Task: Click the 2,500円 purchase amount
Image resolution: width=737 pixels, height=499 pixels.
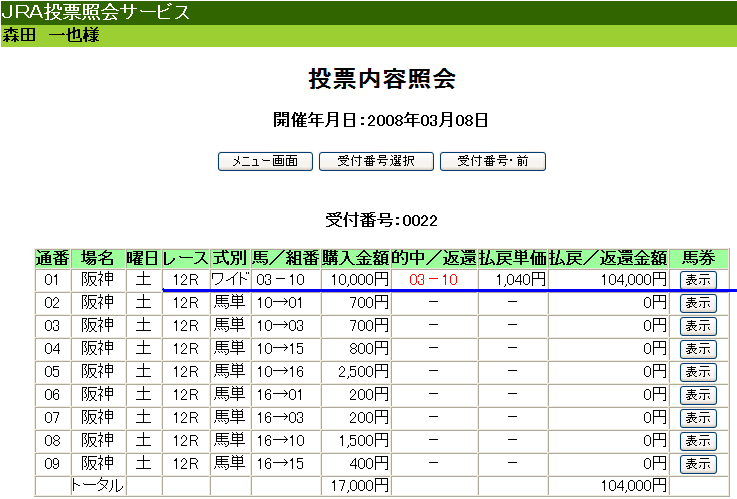Action: click(363, 372)
